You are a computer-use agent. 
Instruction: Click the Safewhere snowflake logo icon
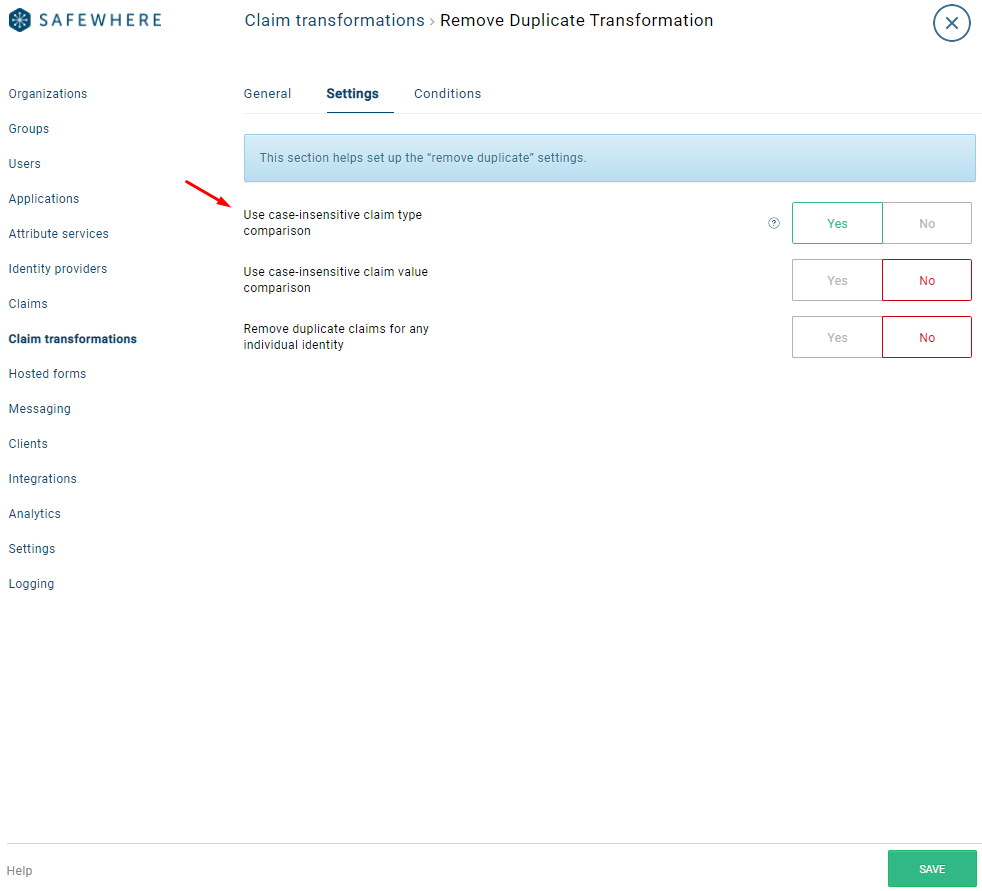(20, 20)
